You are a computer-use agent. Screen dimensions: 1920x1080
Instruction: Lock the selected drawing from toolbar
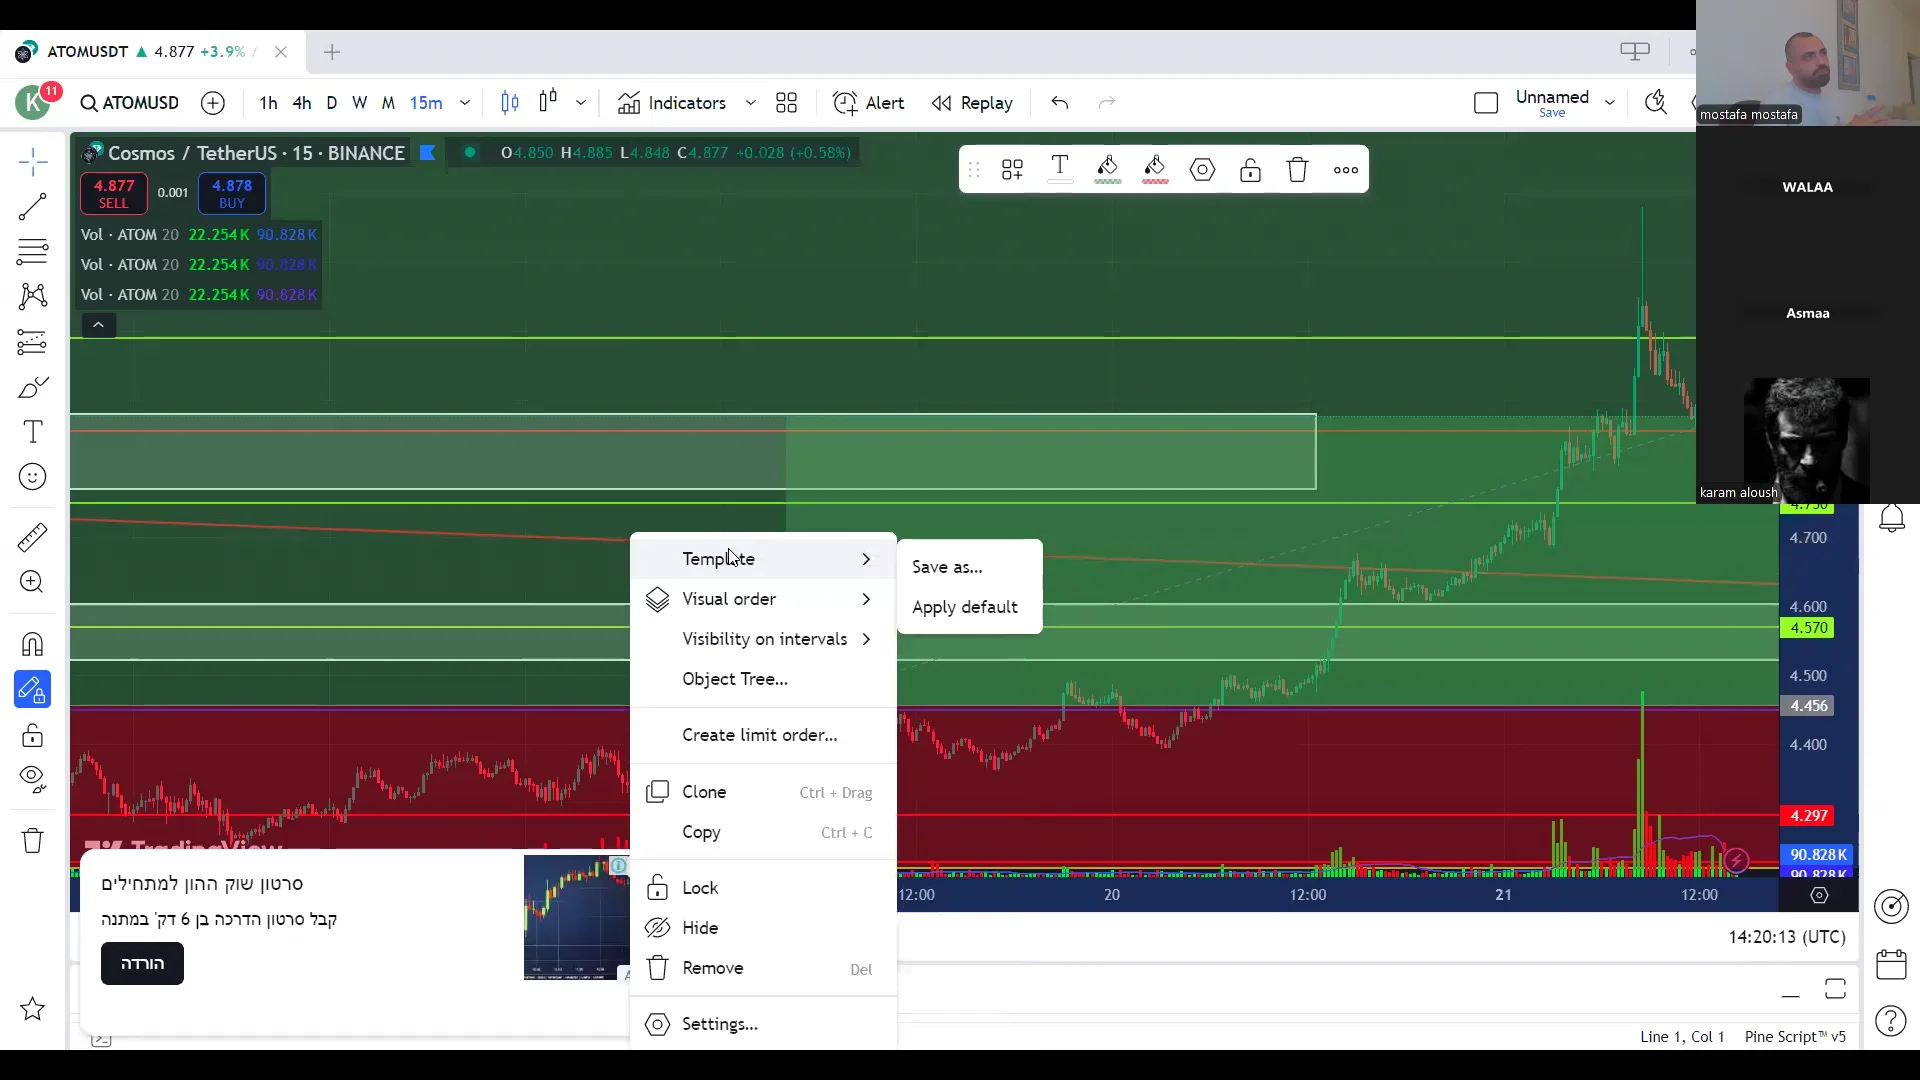point(1250,170)
